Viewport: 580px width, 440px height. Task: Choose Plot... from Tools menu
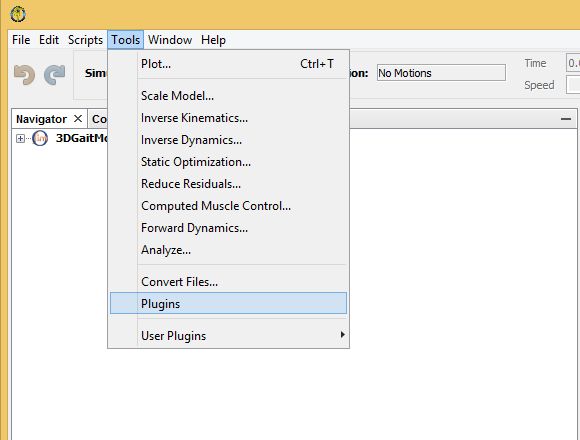tap(228, 64)
